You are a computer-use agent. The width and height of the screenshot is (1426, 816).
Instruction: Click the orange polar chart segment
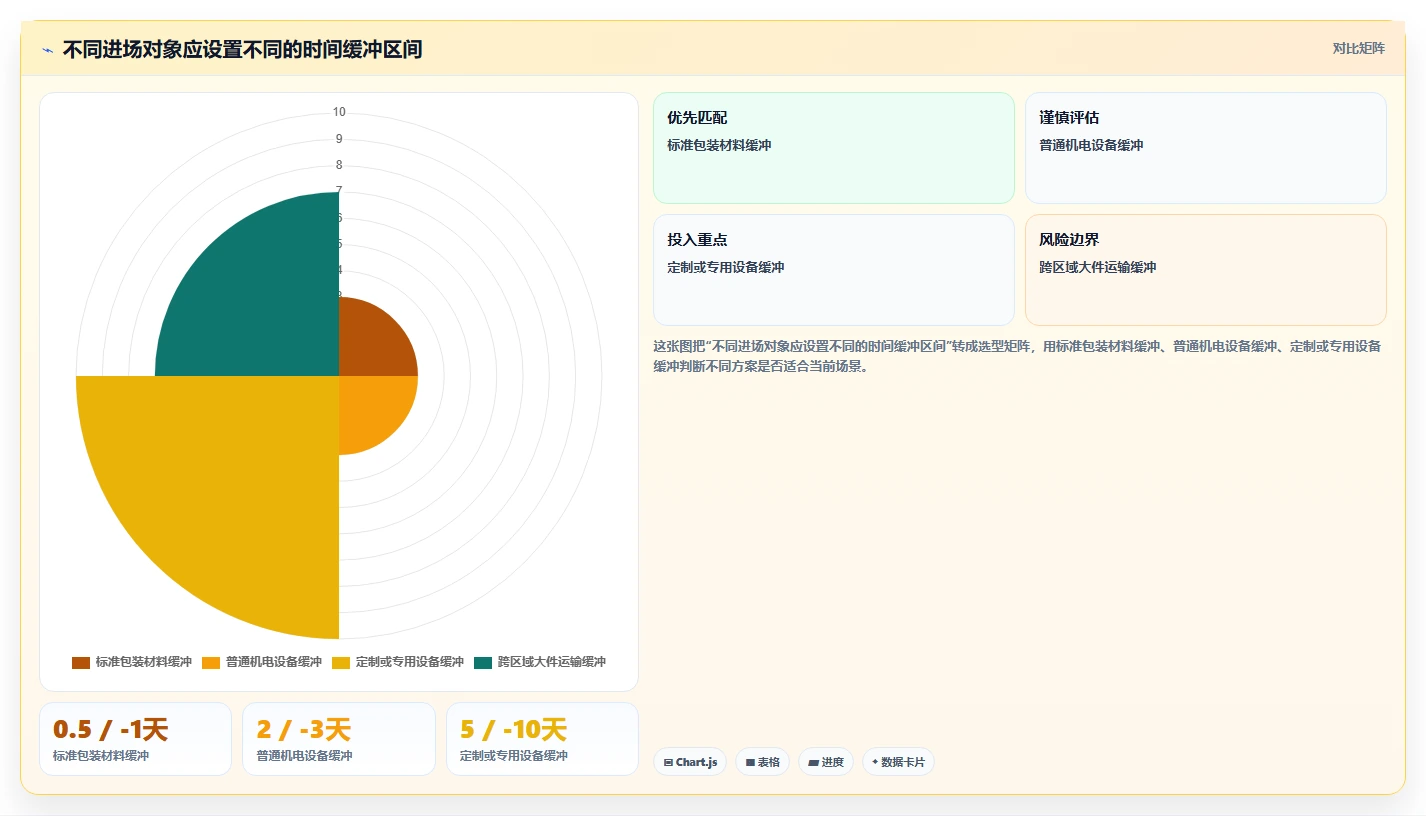coord(372,409)
